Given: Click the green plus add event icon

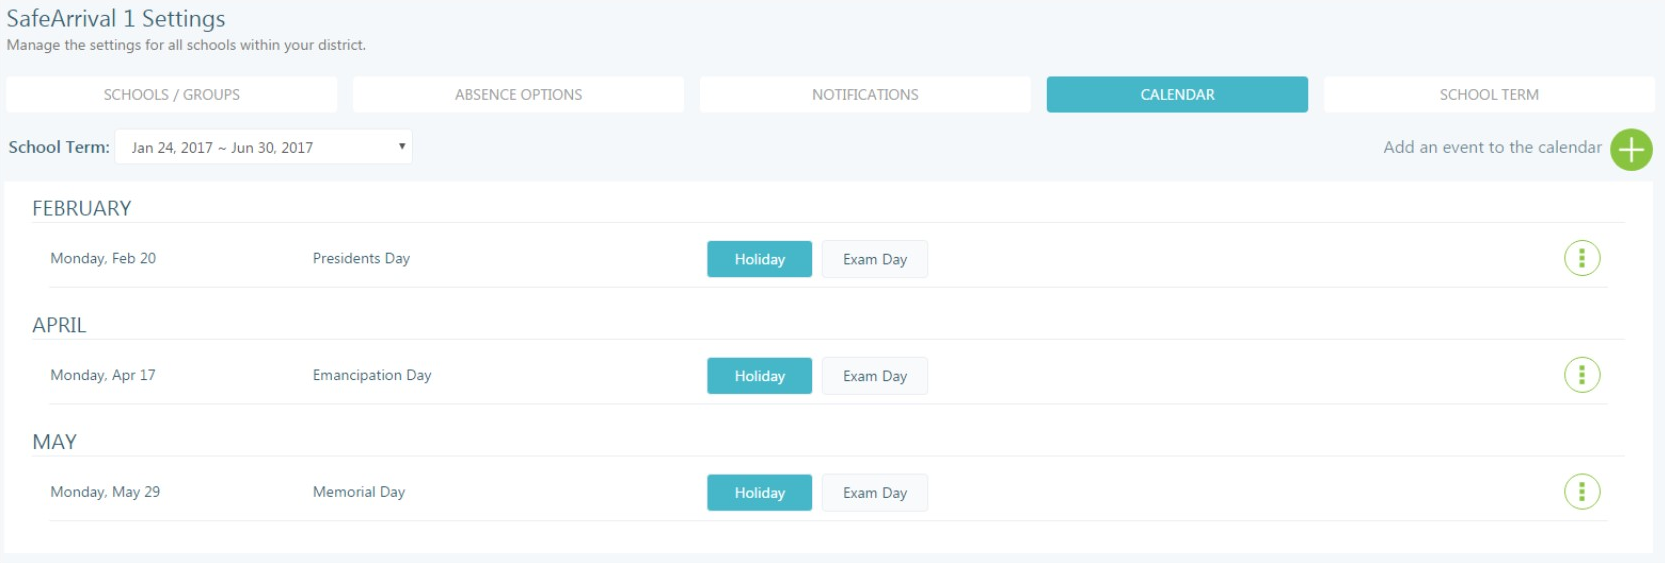Looking at the screenshot, I should 1631,150.
